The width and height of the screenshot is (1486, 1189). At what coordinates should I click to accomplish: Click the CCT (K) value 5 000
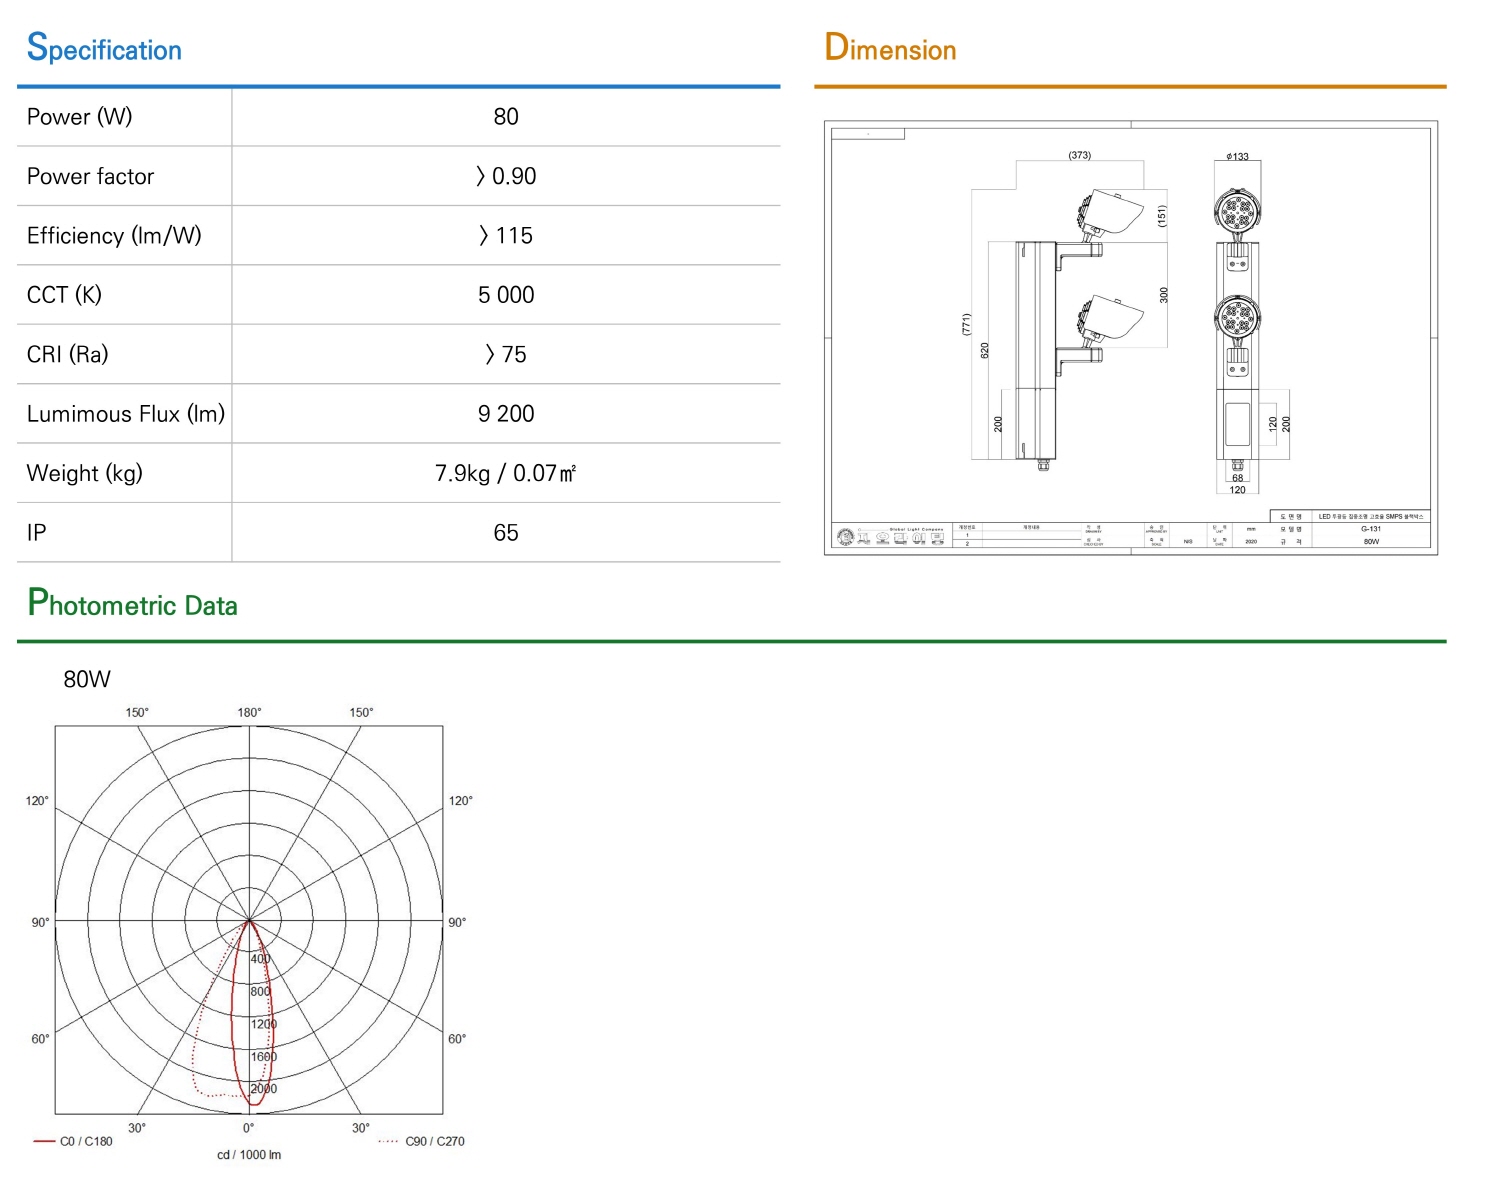pos(506,295)
